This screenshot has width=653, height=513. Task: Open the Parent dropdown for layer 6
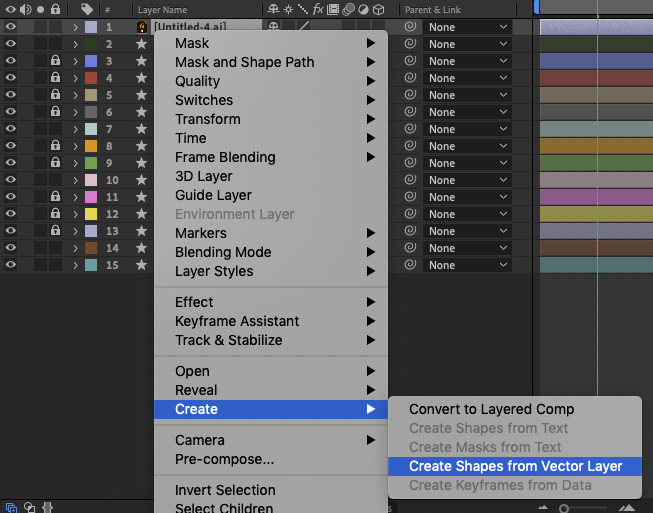click(x=469, y=112)
